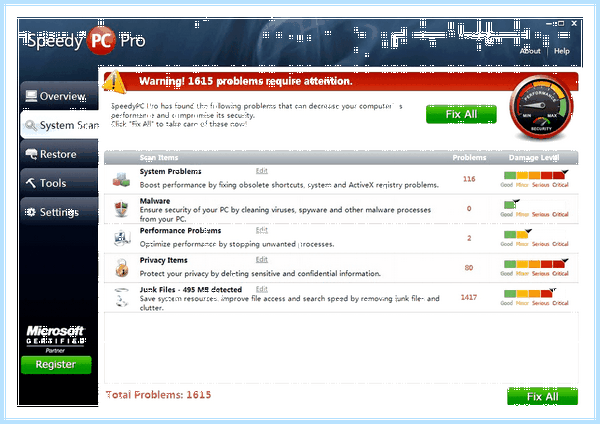
Task: Select the System Scan tab
Action: [59, 125]
